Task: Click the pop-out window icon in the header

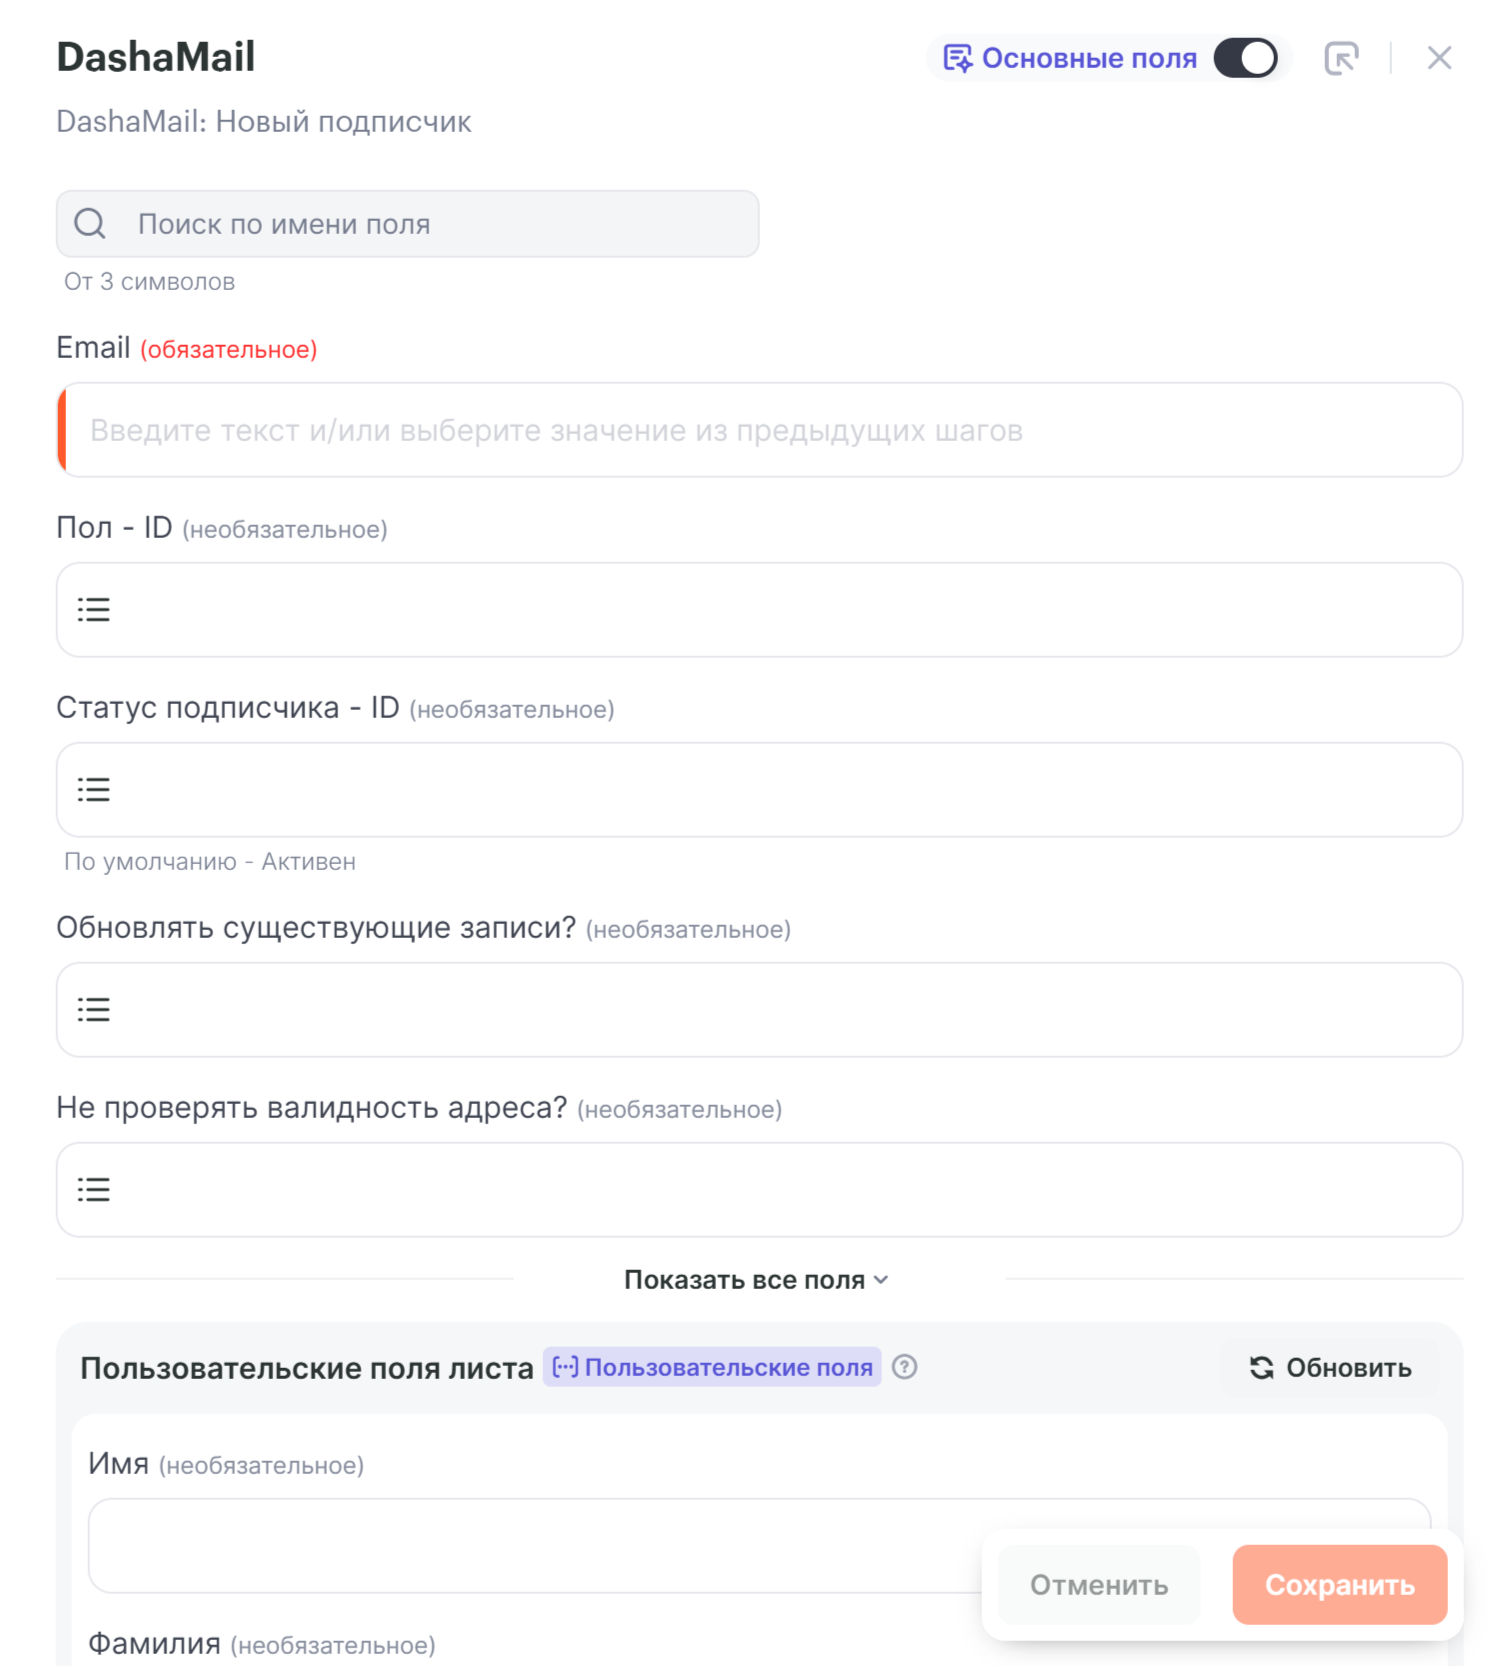Action: click(x=1341, y=58)
